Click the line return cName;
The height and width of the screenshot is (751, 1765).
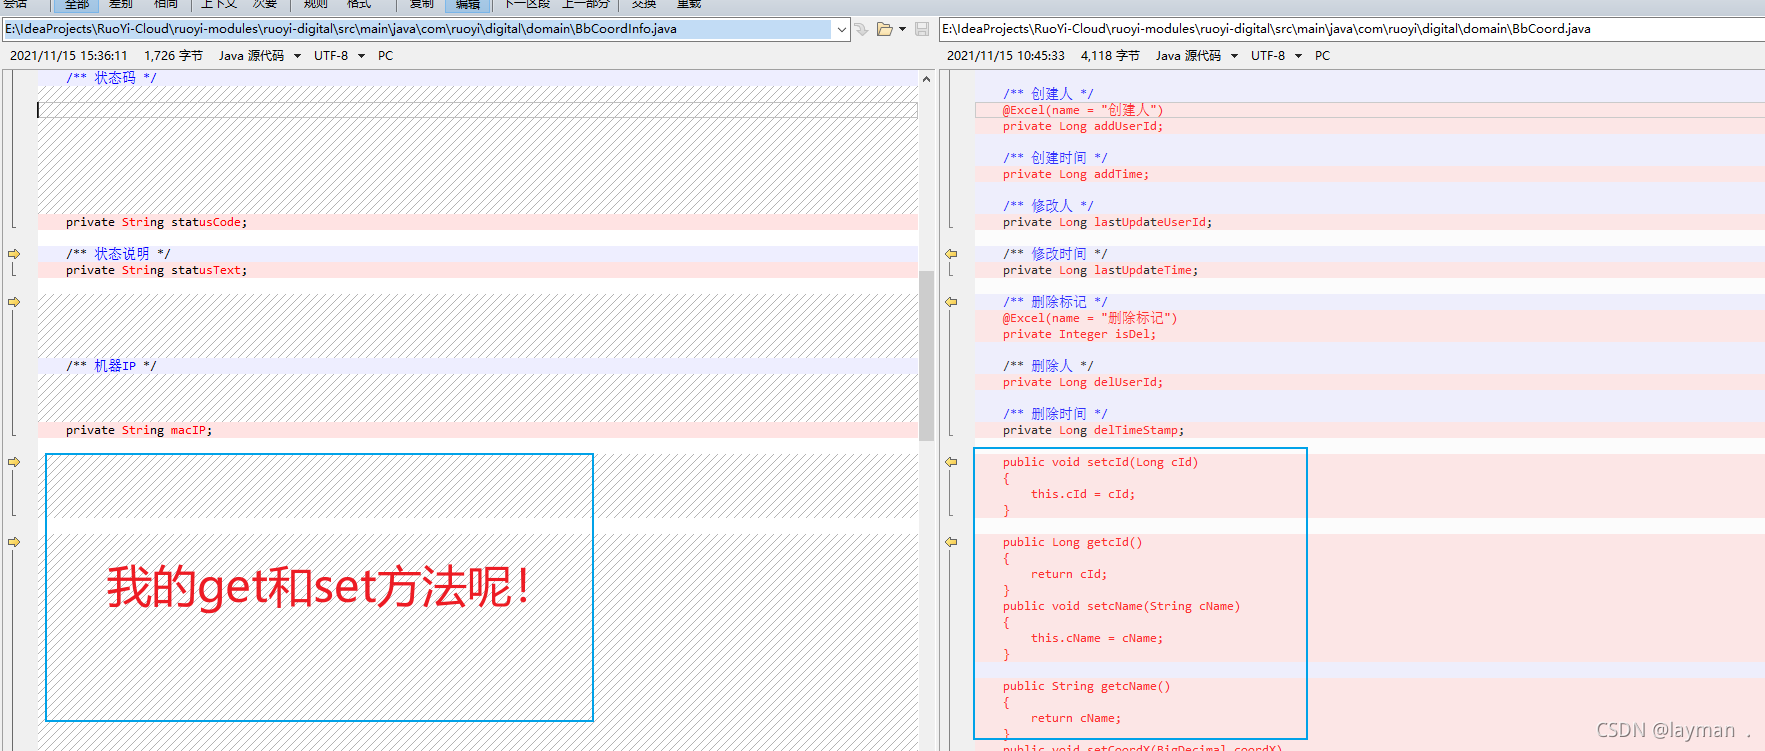(1076, 718)
